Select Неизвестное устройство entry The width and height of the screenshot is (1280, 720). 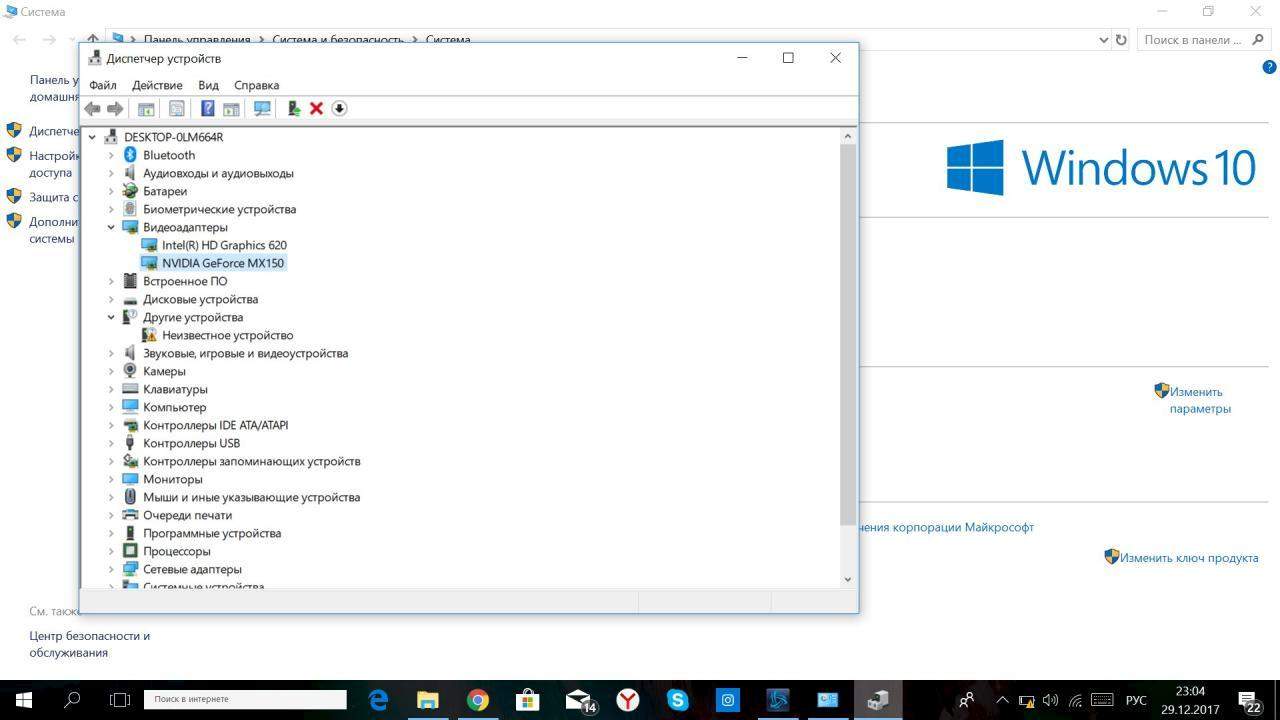tap(228, 335)
